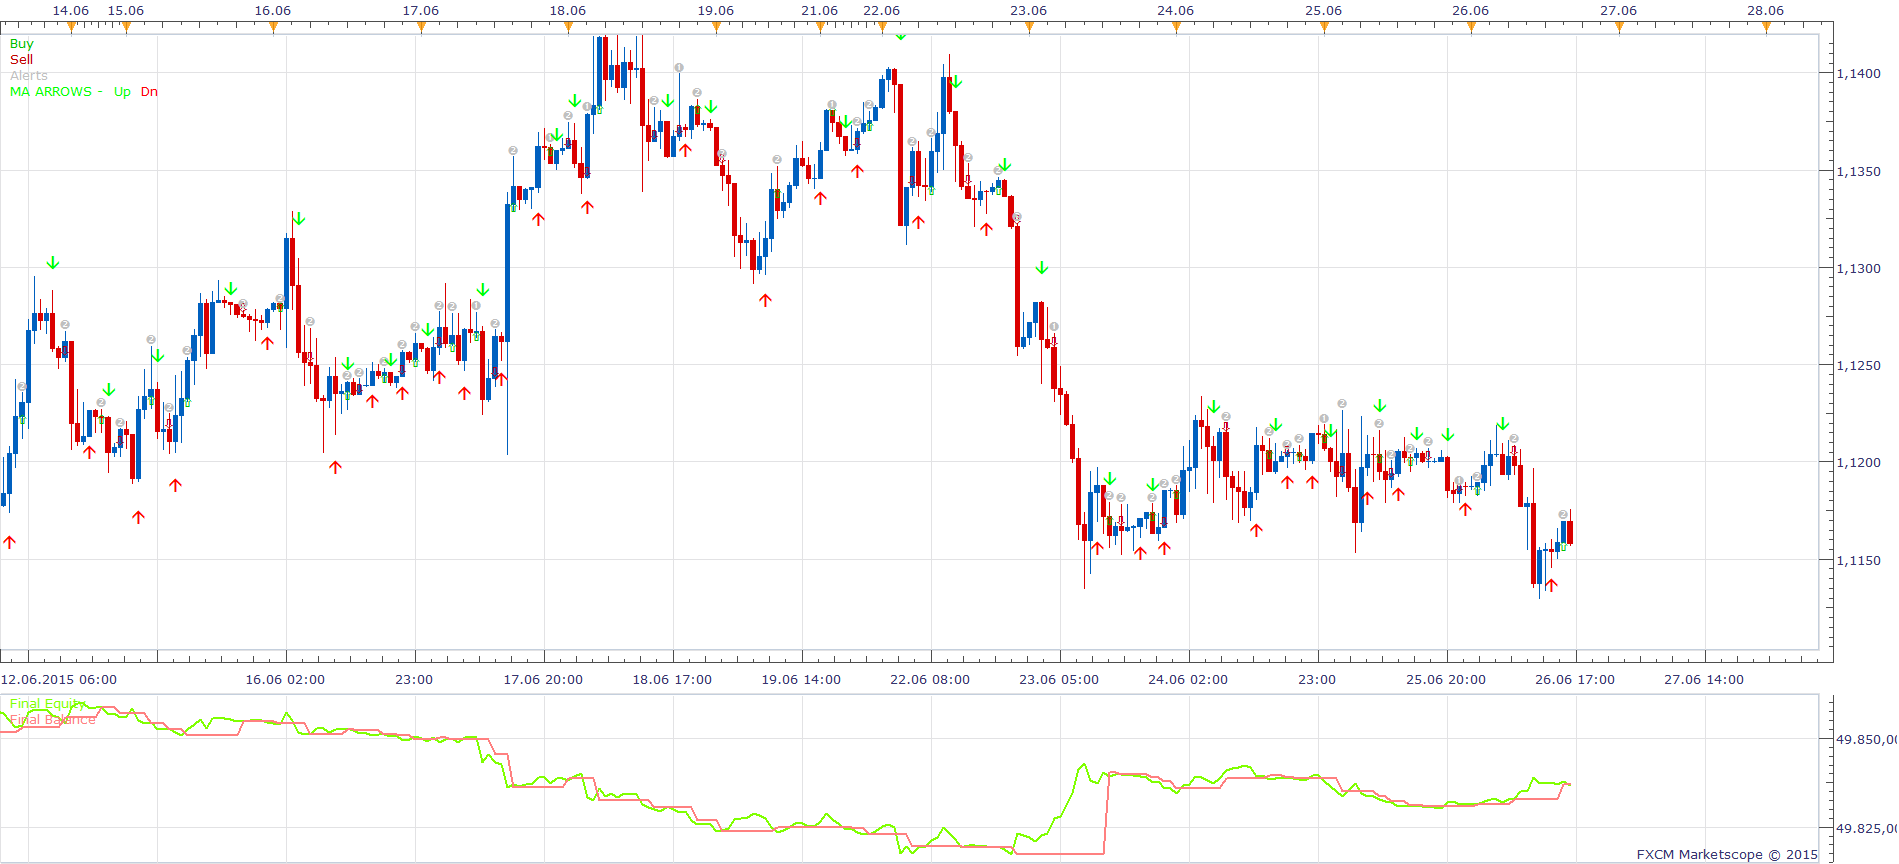Click the orange triangle marker under 24.06
Image resolution: width=1899 pixels, height=864 pixels.
[1176, 27]
